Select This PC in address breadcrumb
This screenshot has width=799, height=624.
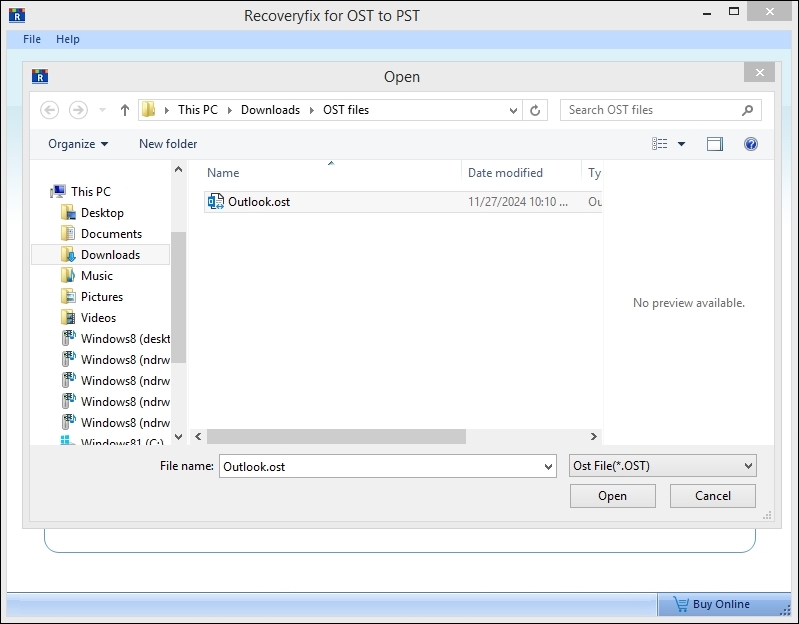(198, 110)
